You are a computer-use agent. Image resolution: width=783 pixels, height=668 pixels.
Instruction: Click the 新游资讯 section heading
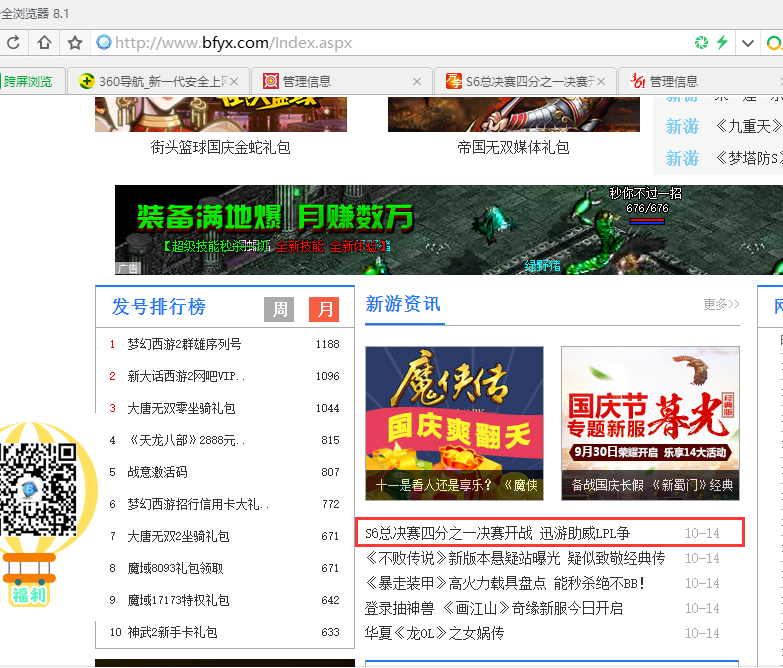pyautogui.click(x=403, y=304)
